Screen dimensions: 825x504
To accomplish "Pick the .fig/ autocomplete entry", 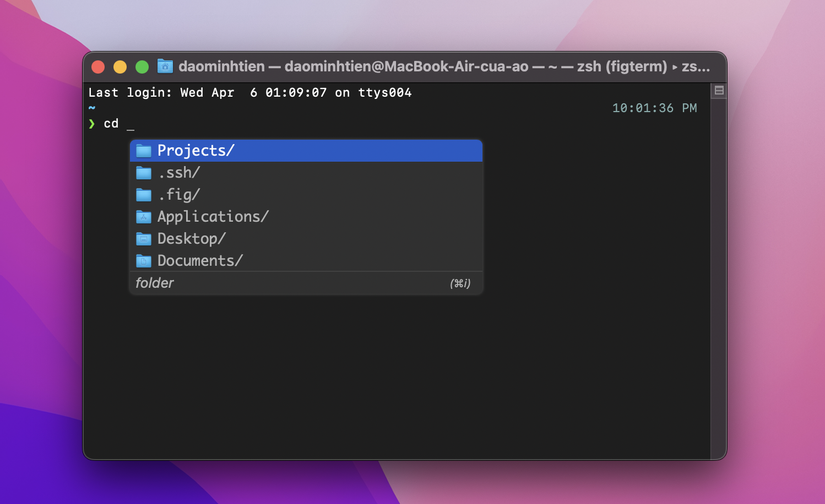I will click(306, 195).
